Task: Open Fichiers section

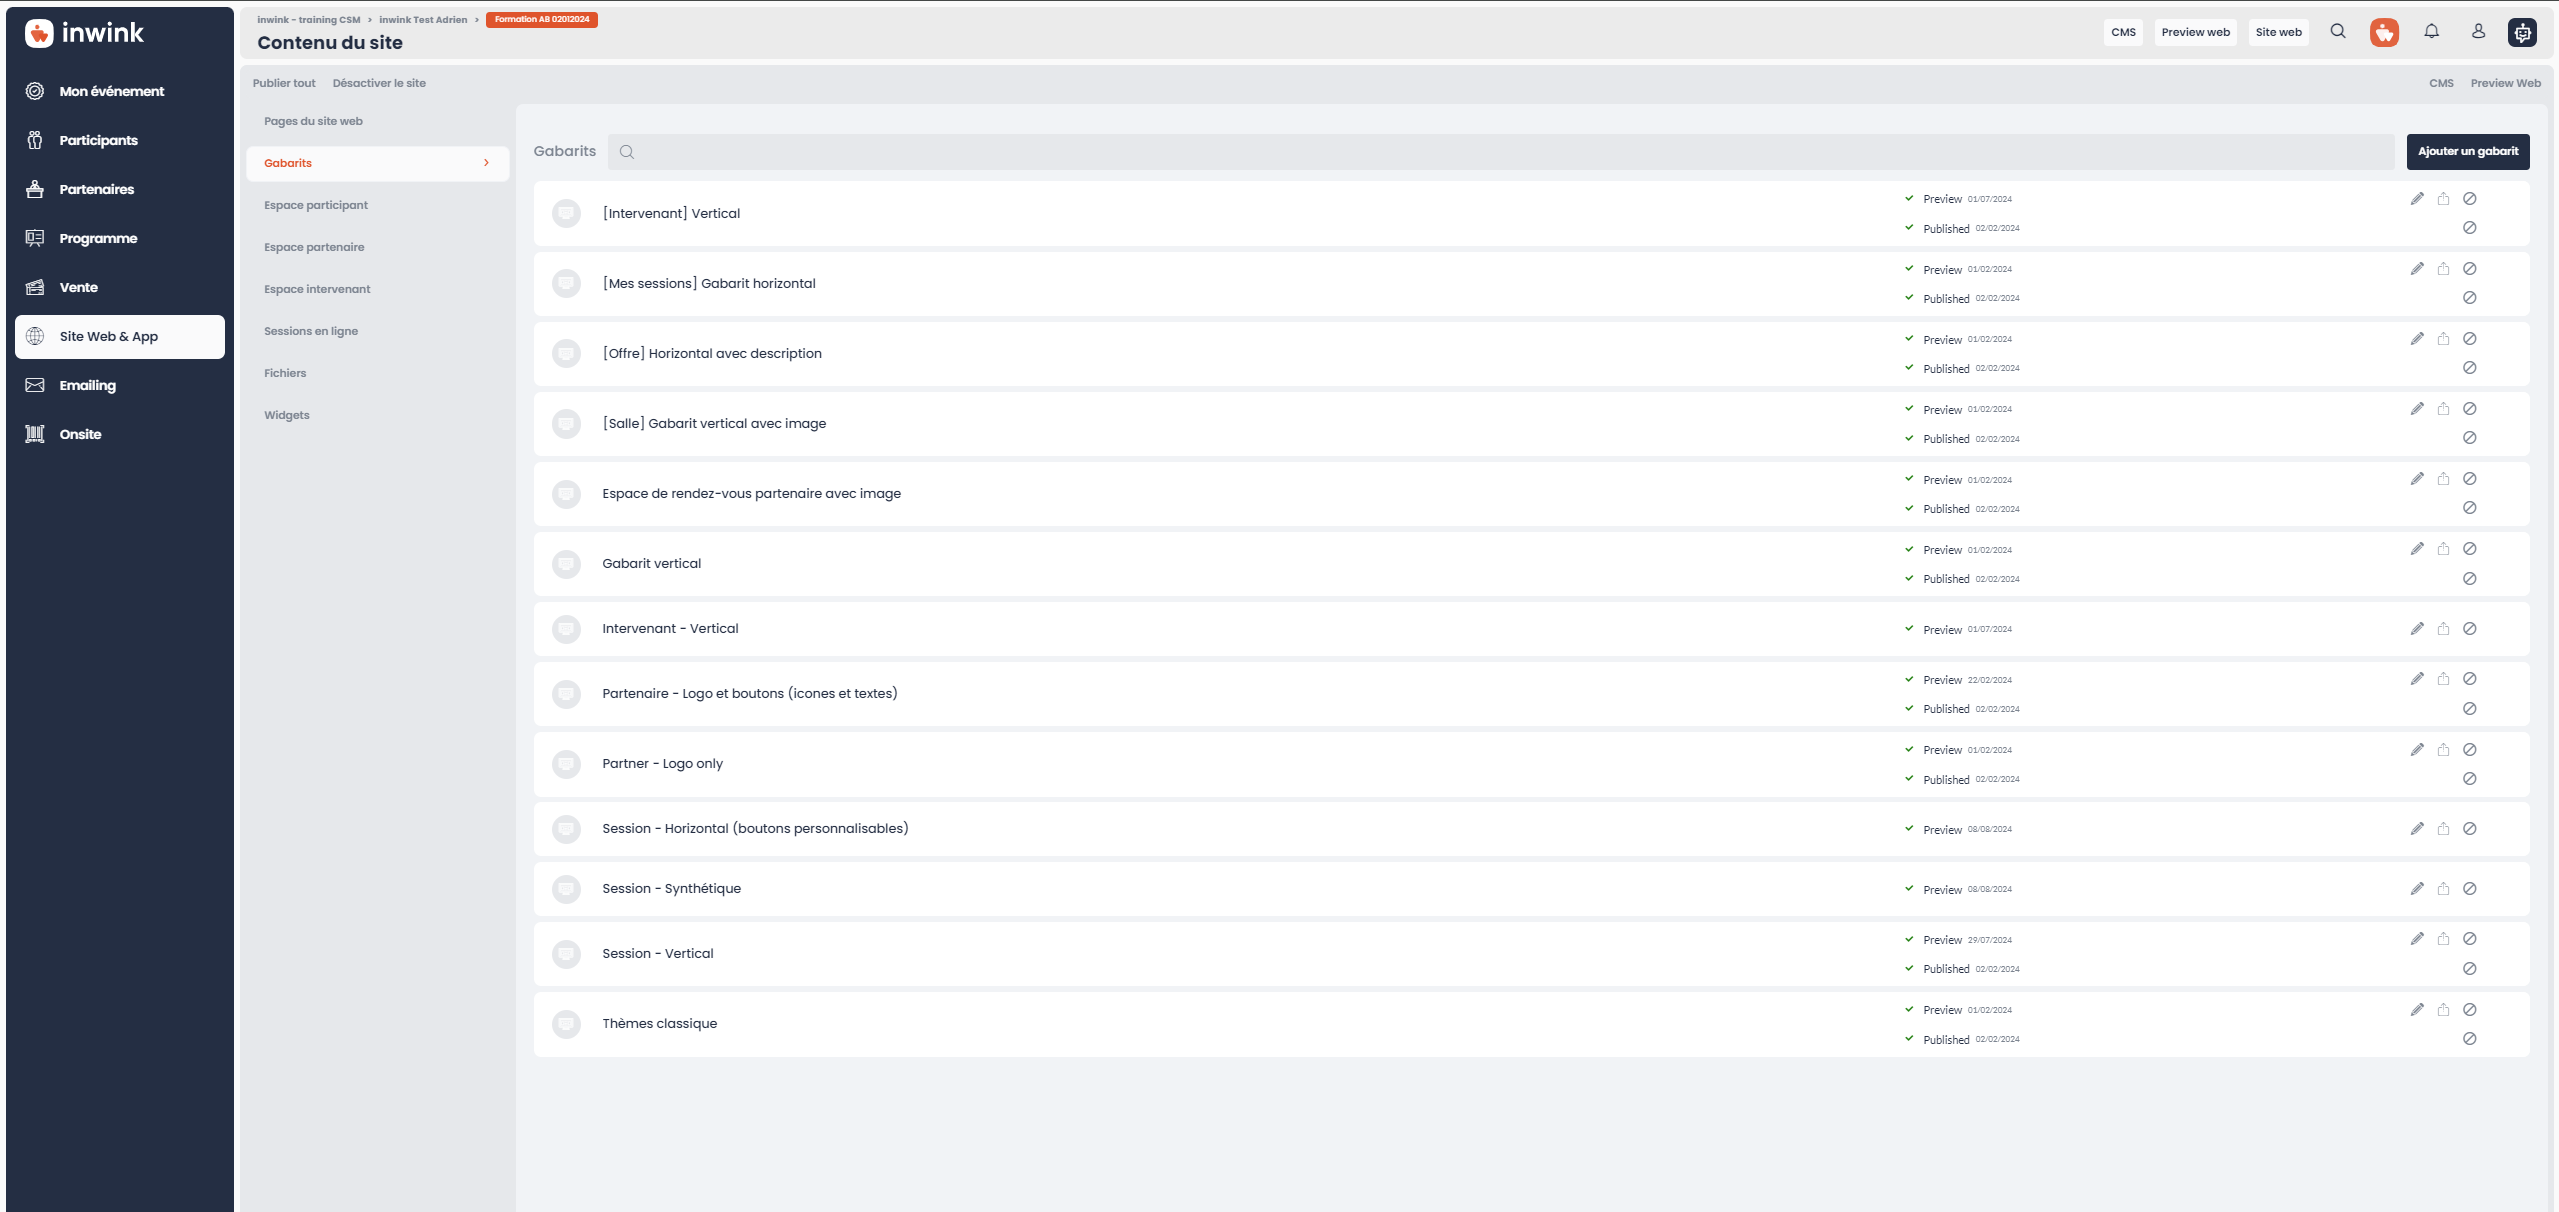Action: point(285,373)
